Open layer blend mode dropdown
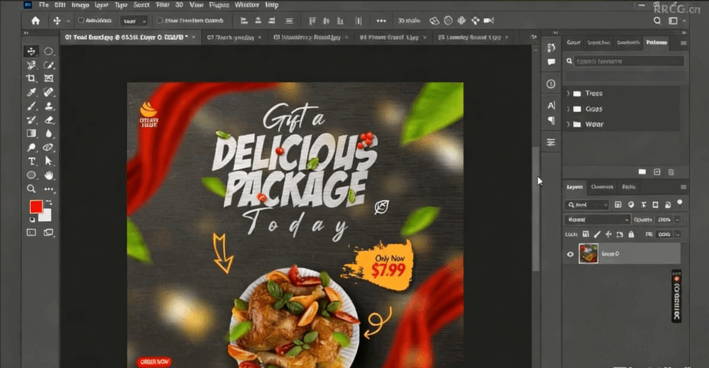 tap(597, 220)
